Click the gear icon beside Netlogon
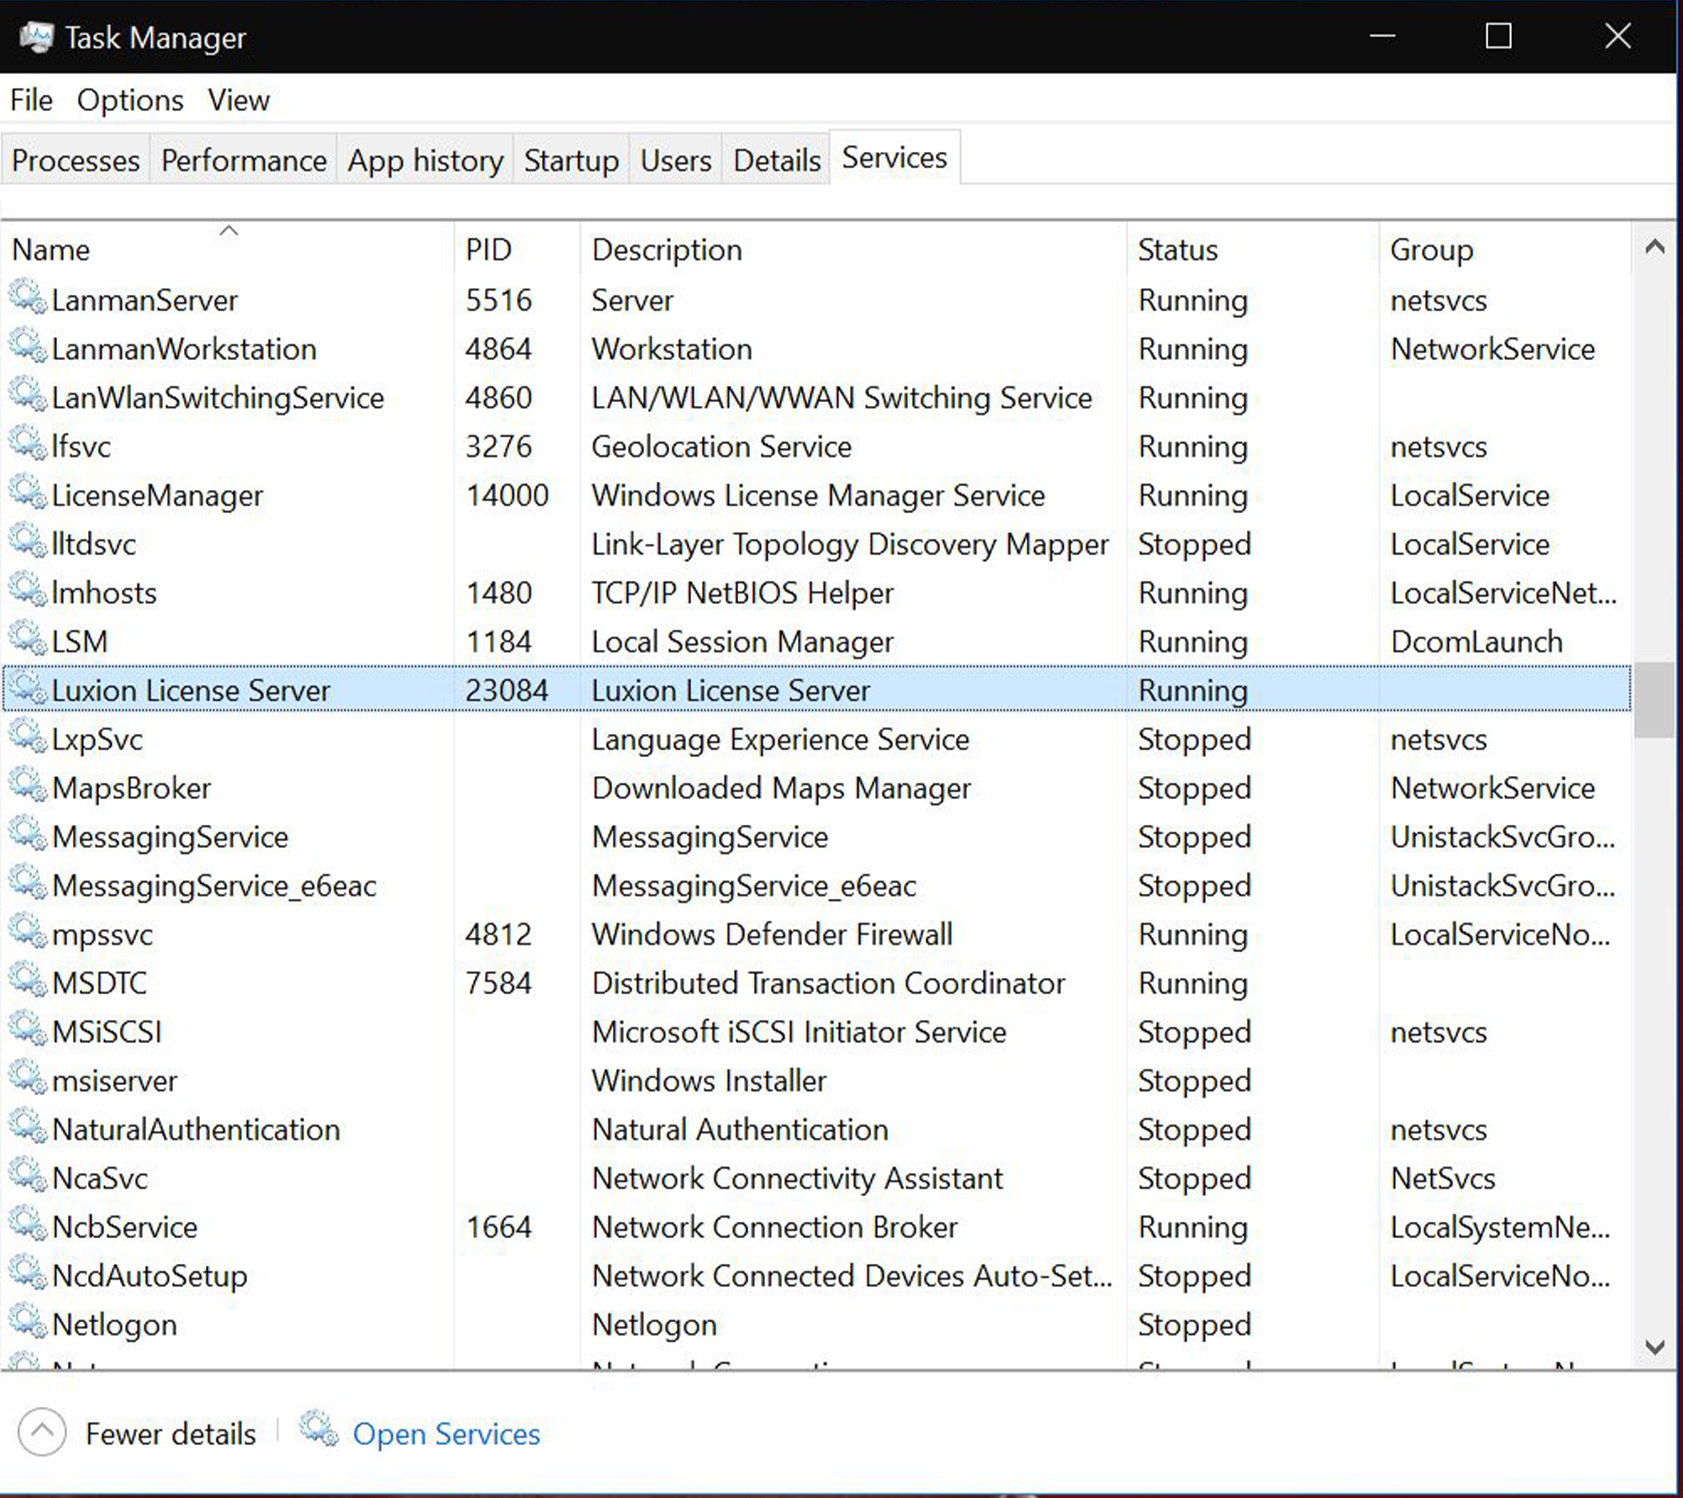 (28, 1322)
